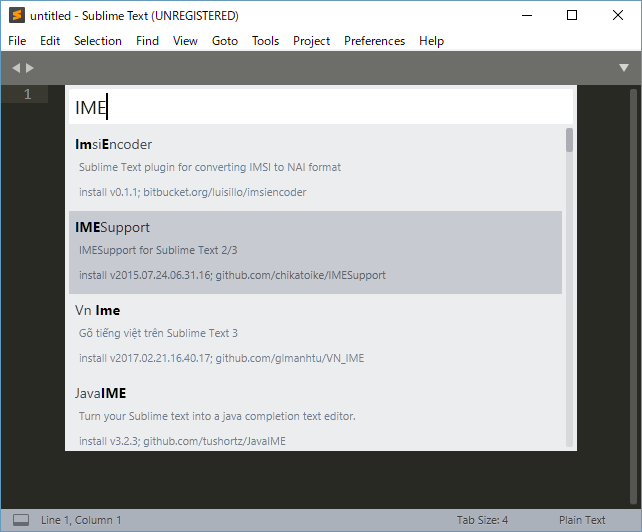642x532 pixels.
Task: Click the editor's vertical scrollbar
Action: (633, 297)
